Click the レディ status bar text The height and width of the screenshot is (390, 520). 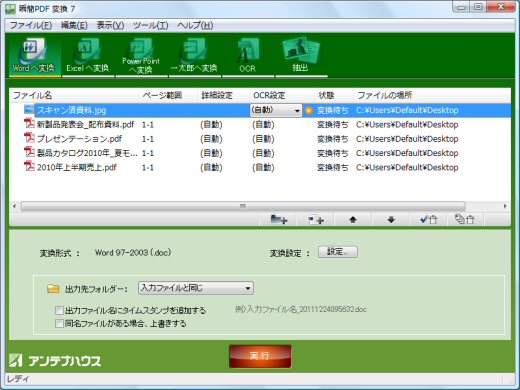click(18, 379)
